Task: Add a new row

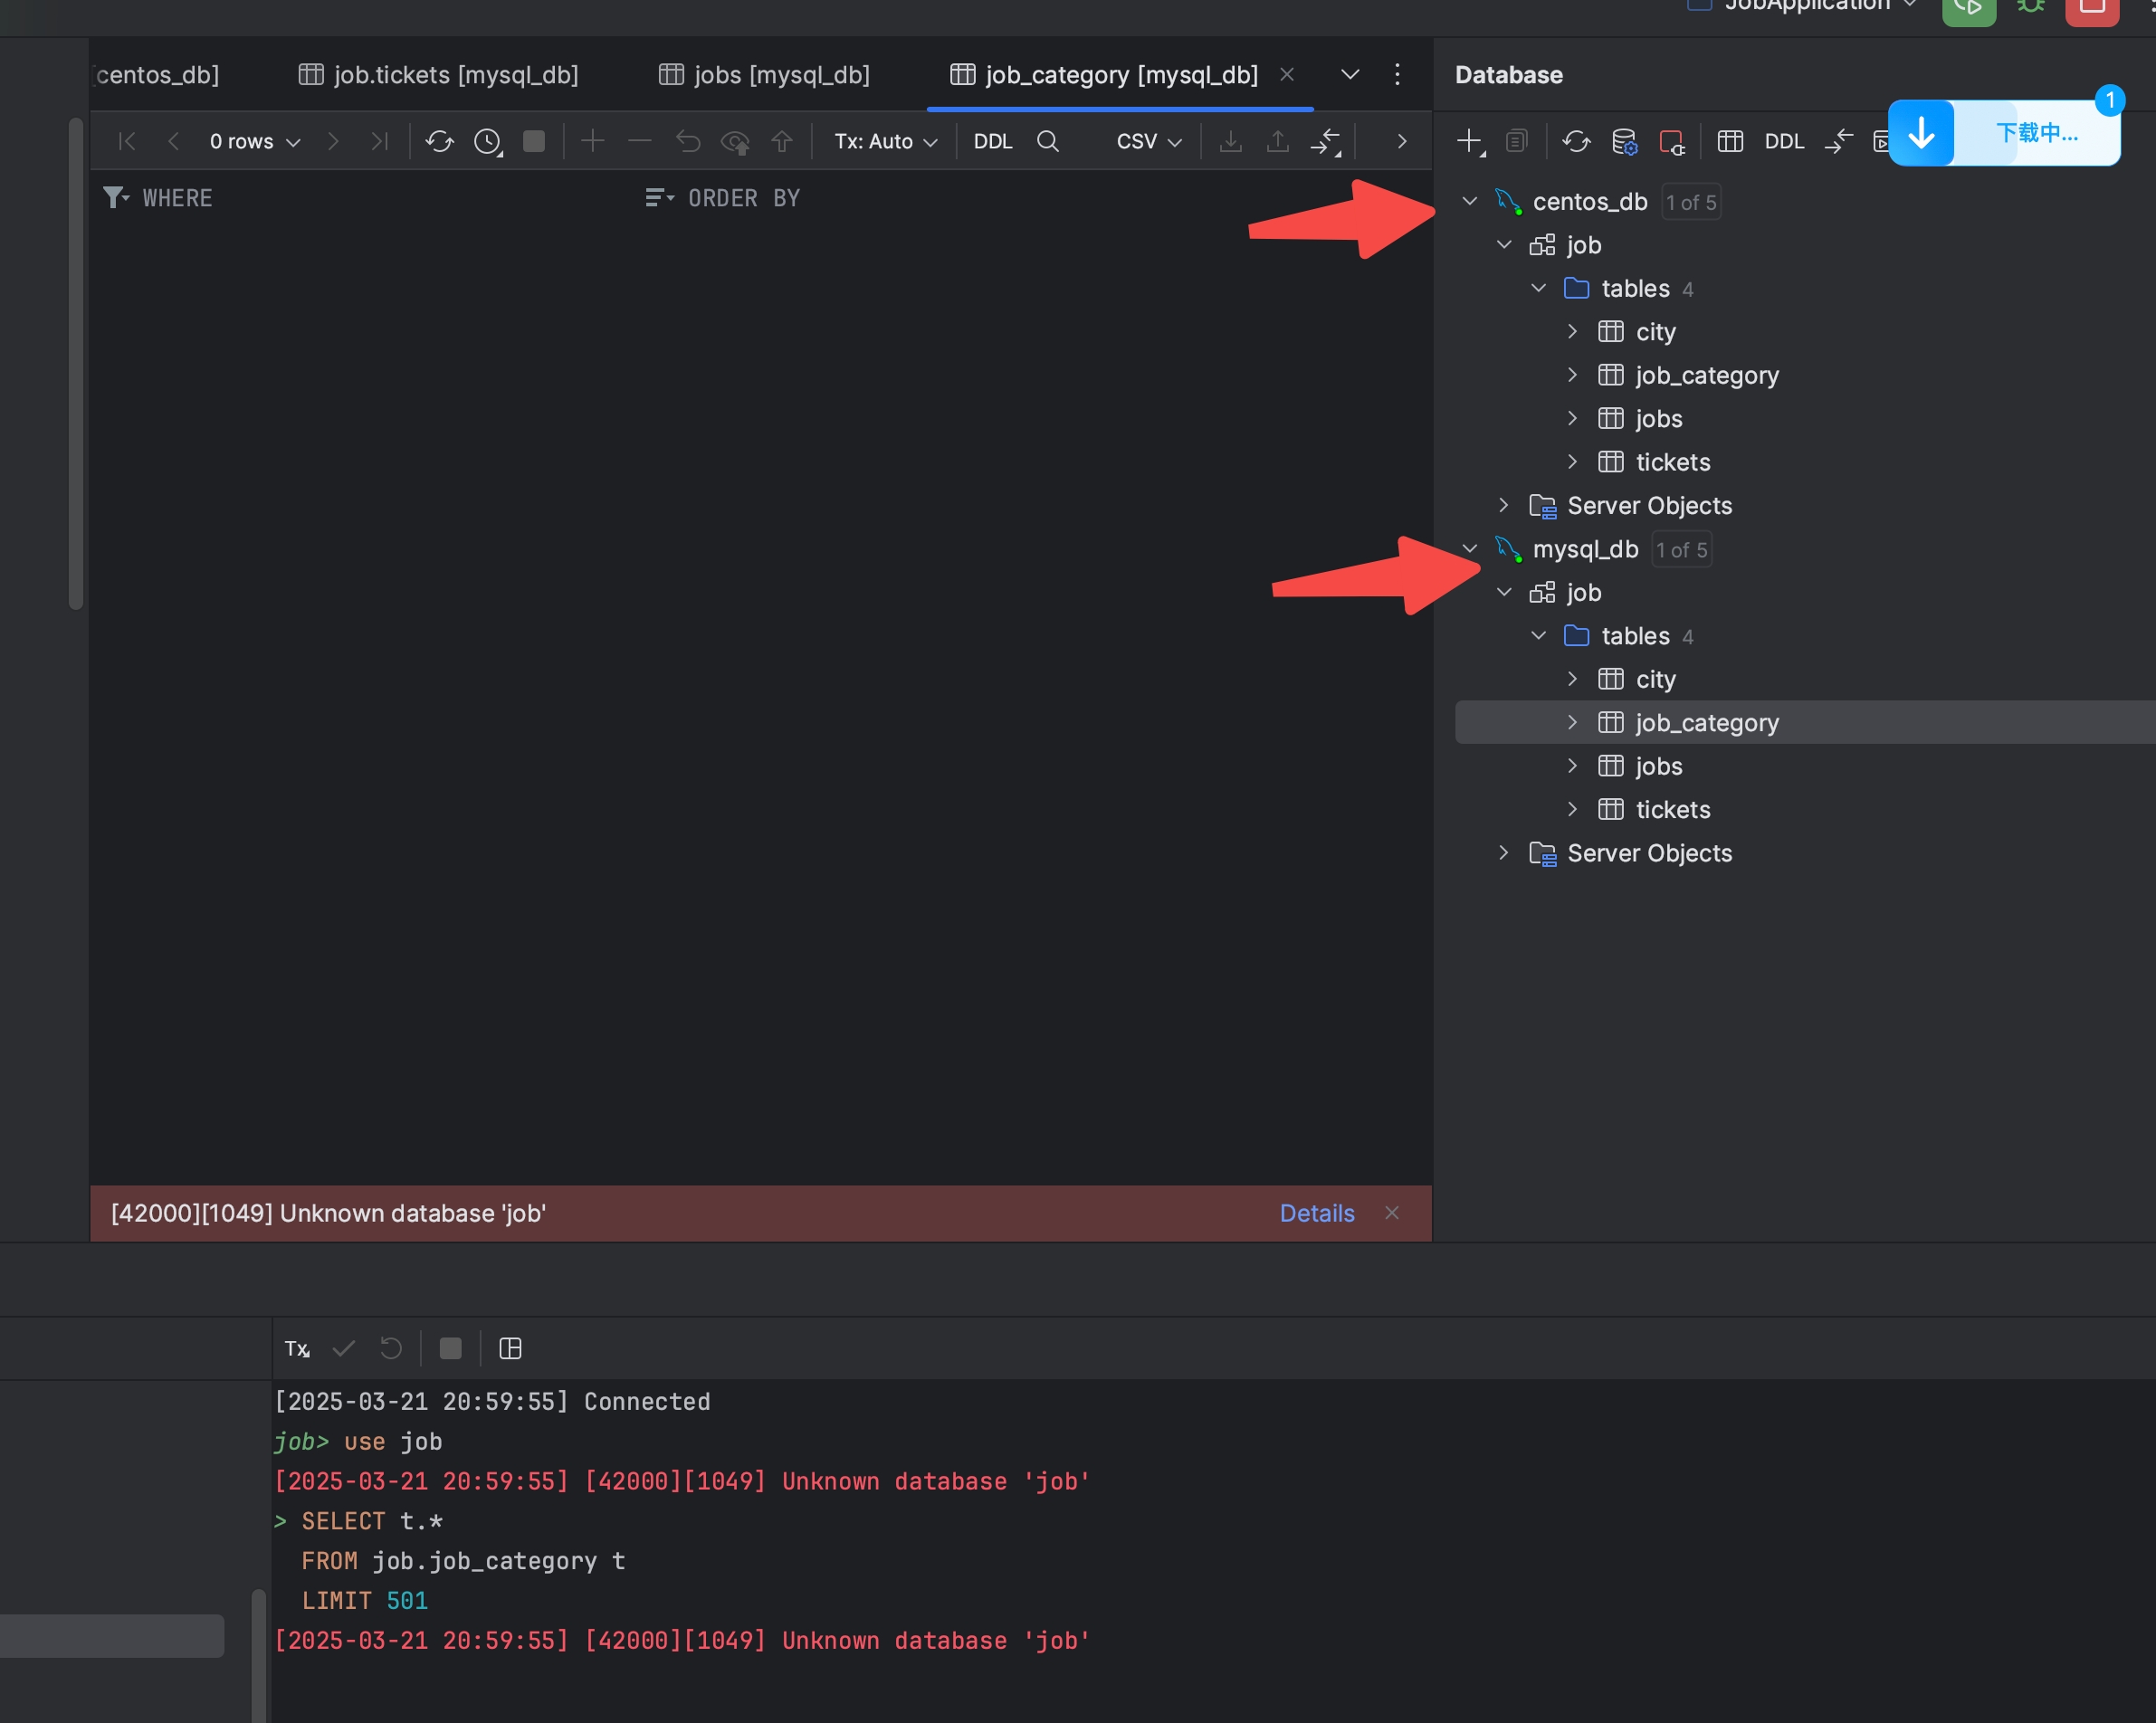Action: [x=593, y=141]
